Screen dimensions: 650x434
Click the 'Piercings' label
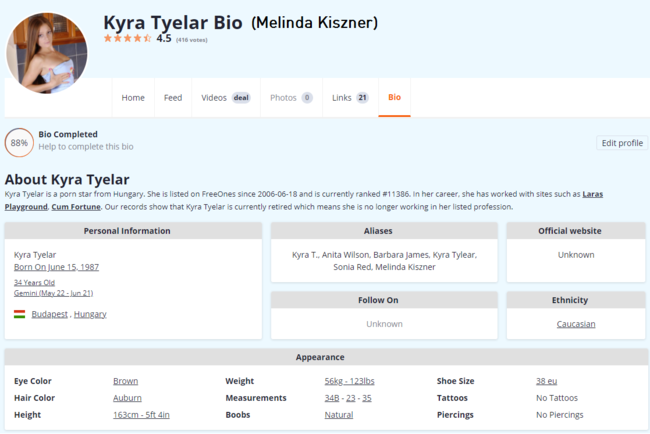pyautogui.click(x=455, y=415)
